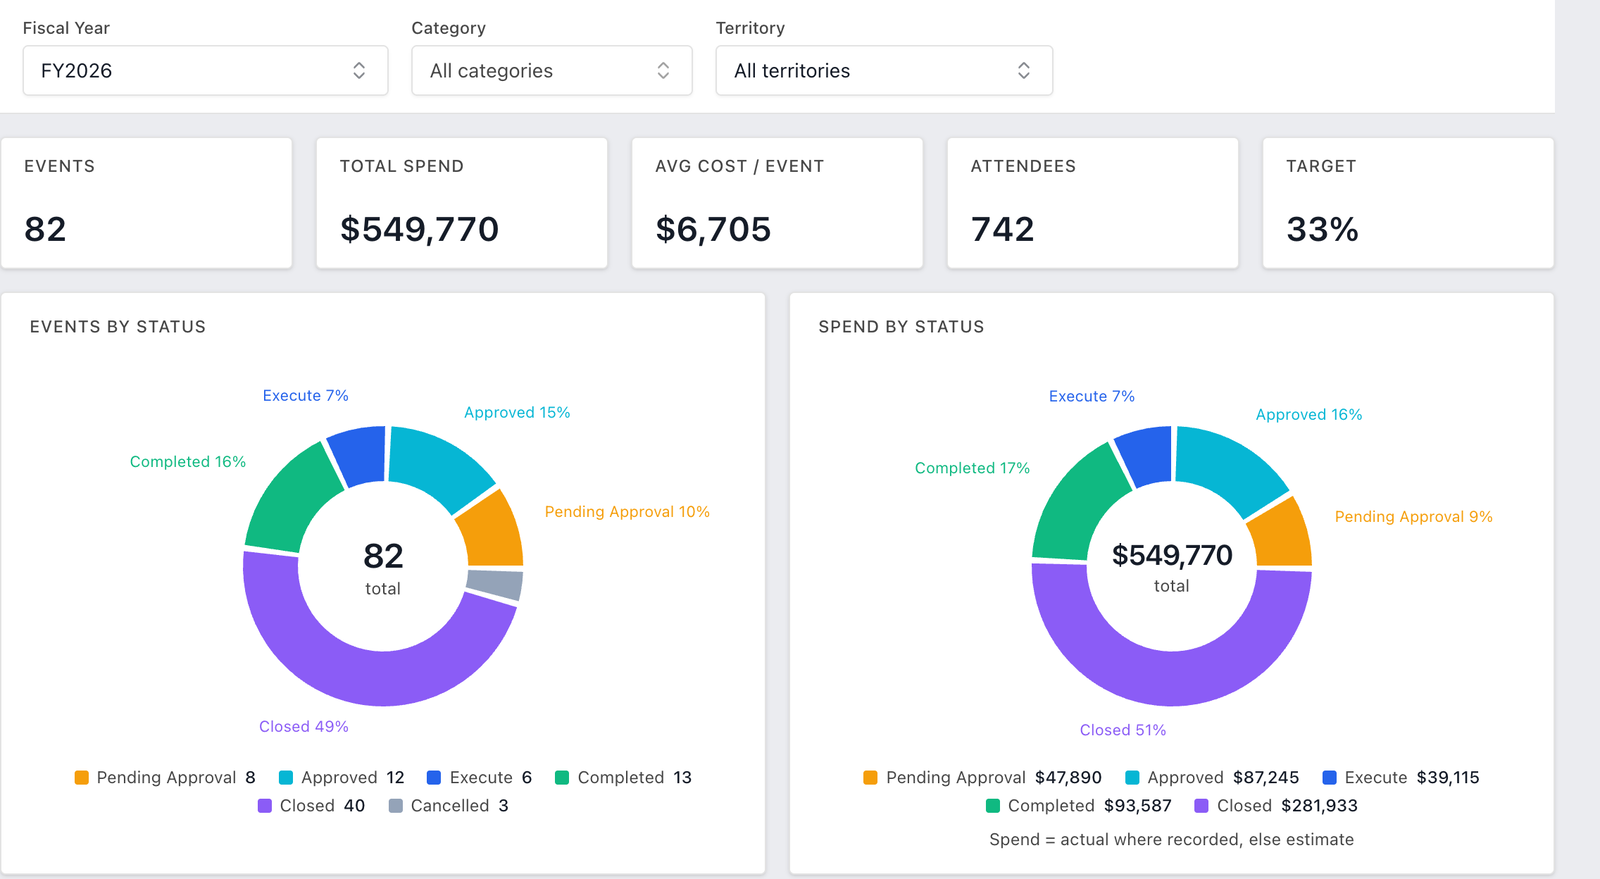The width and height of the screenshot is (1600, 879).
Task: Click the Execute segment in Events donut
Action: pos(359,456)
